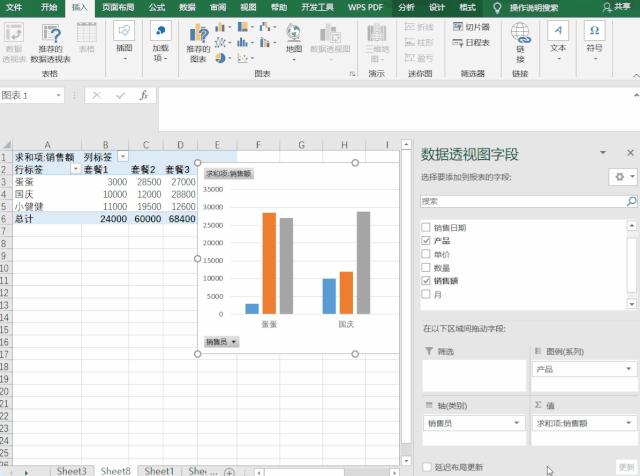Open Recommended Charts

(198, 43)
